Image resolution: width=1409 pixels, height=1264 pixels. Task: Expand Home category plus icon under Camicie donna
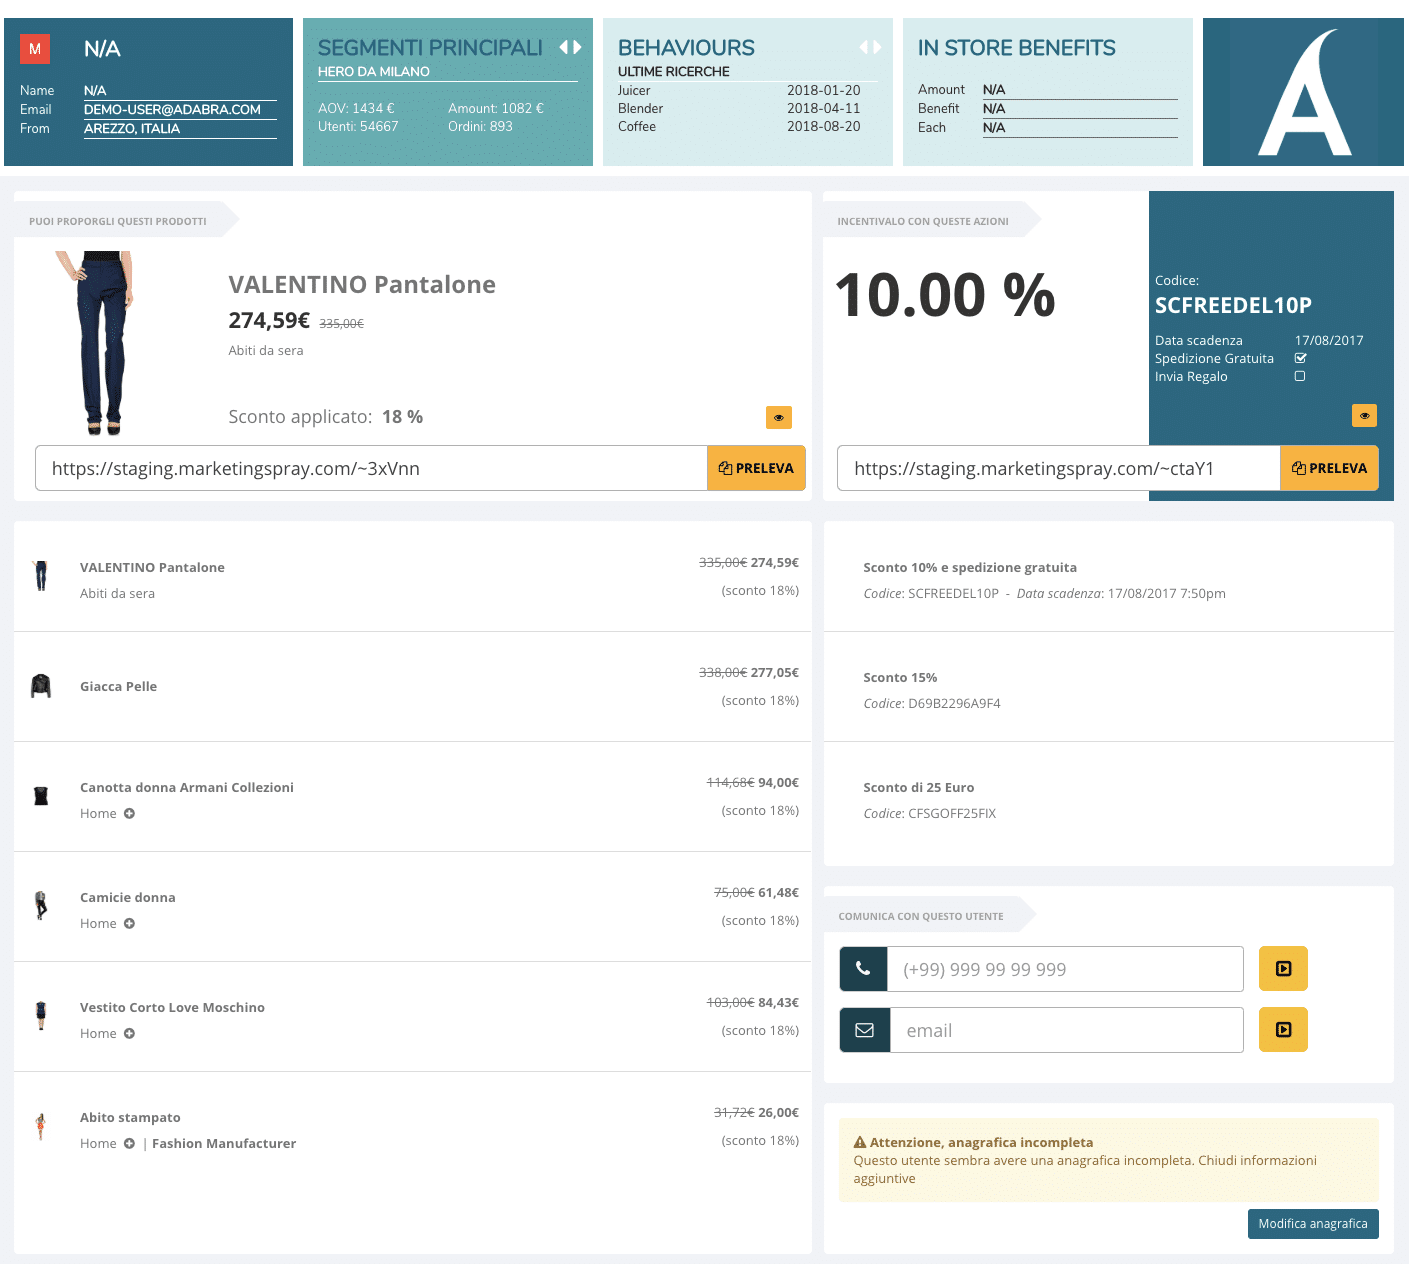point(129,924)
